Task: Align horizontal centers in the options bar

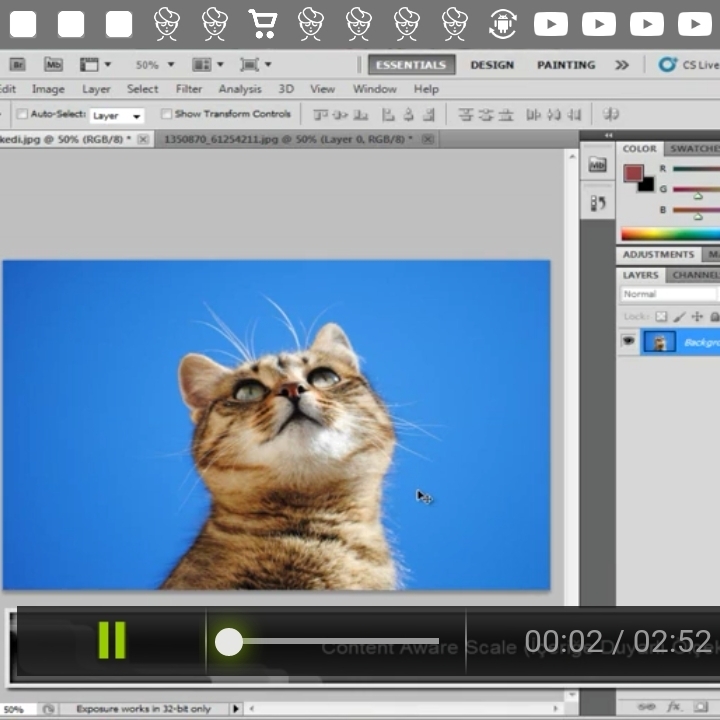Action: click(x=408, y=114)
